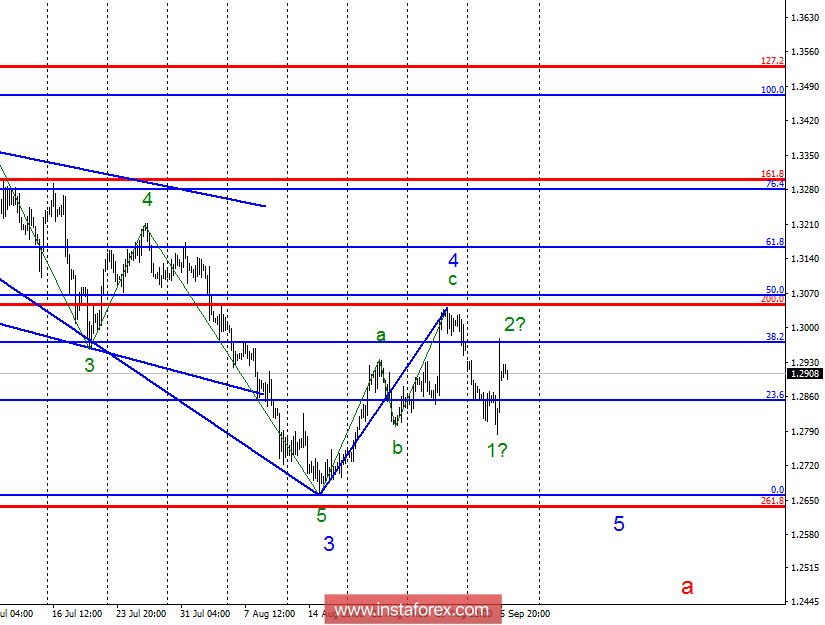Click the 1.2790 price axis value
Viewport: 825px width, 625px height.
805,431
